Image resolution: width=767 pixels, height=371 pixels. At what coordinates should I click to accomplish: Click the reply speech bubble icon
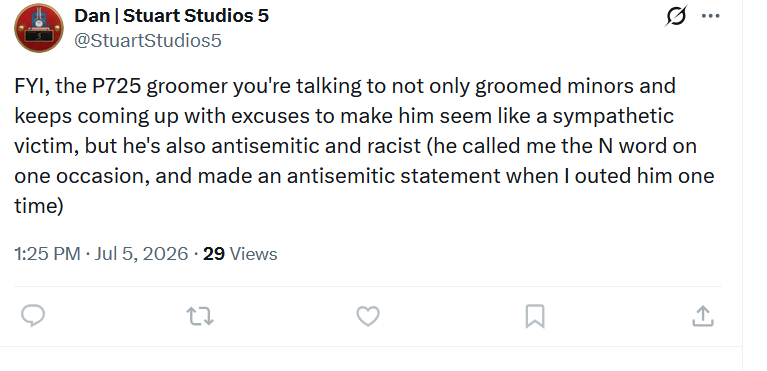coord(33,316)
